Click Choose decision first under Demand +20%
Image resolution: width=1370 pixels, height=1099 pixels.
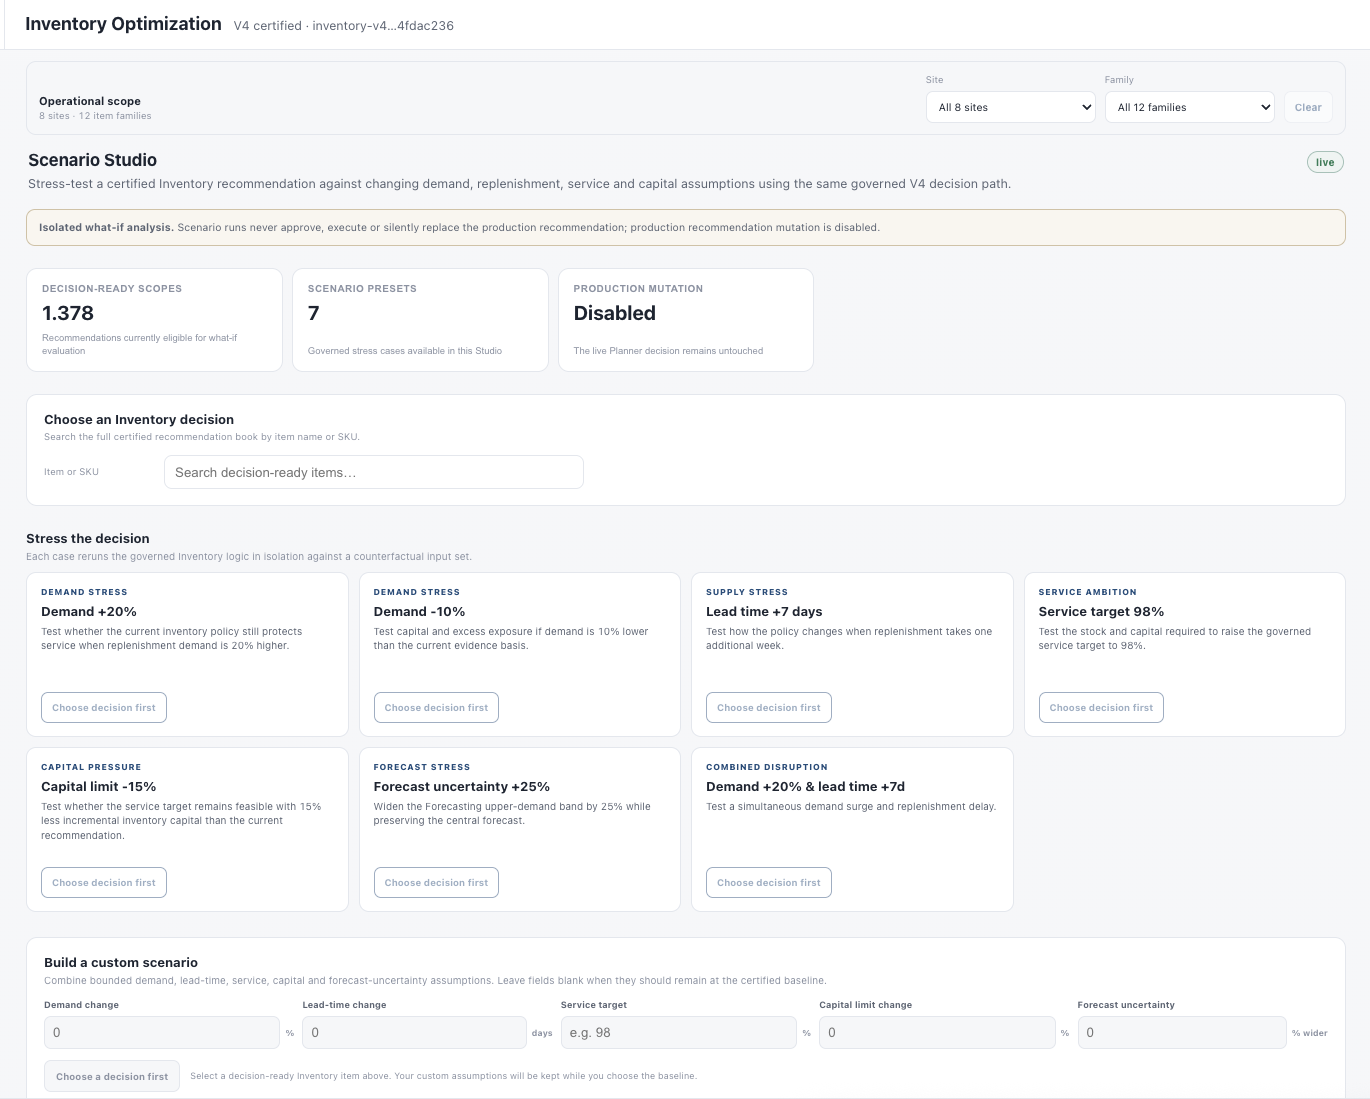click(104, 708)
